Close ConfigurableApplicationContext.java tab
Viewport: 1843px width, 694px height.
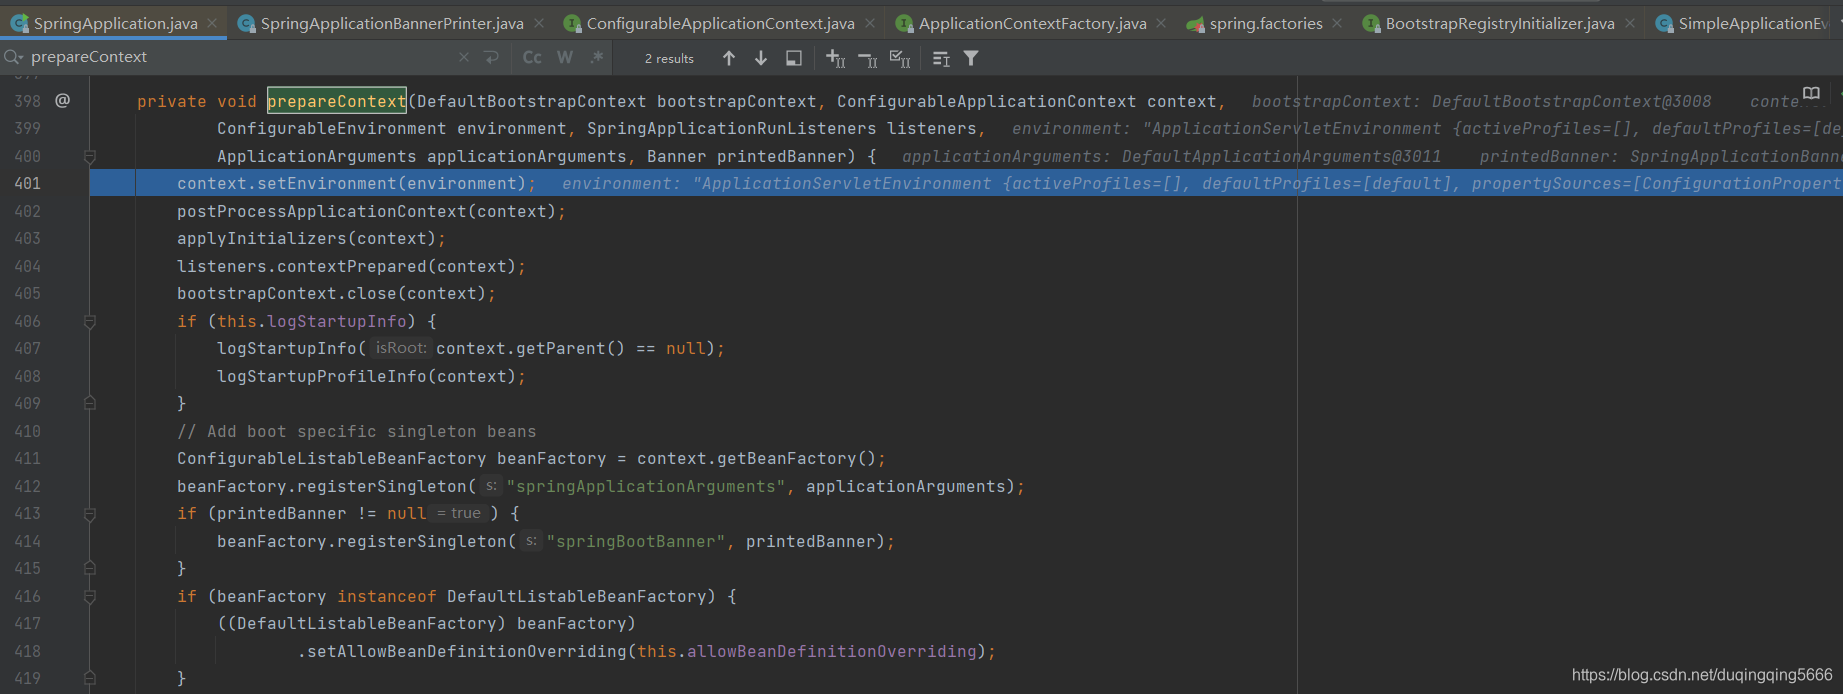pos(870,23)
